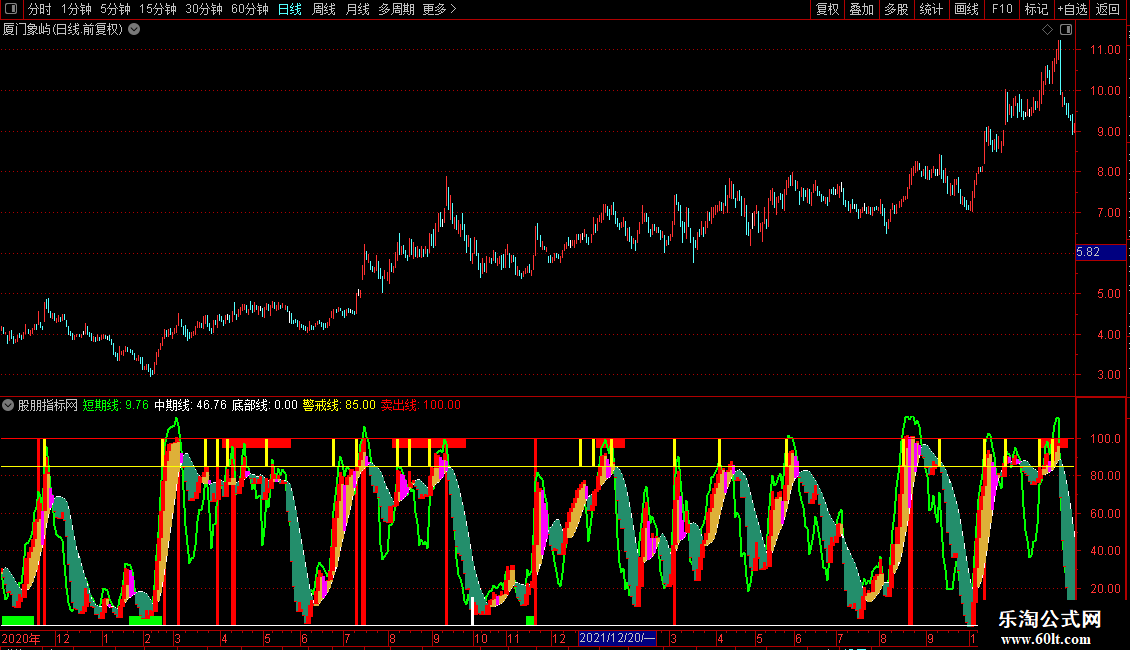The image size is (1130, 650).
Task: Switch to 60分钟 period
Action: [249, 9]
